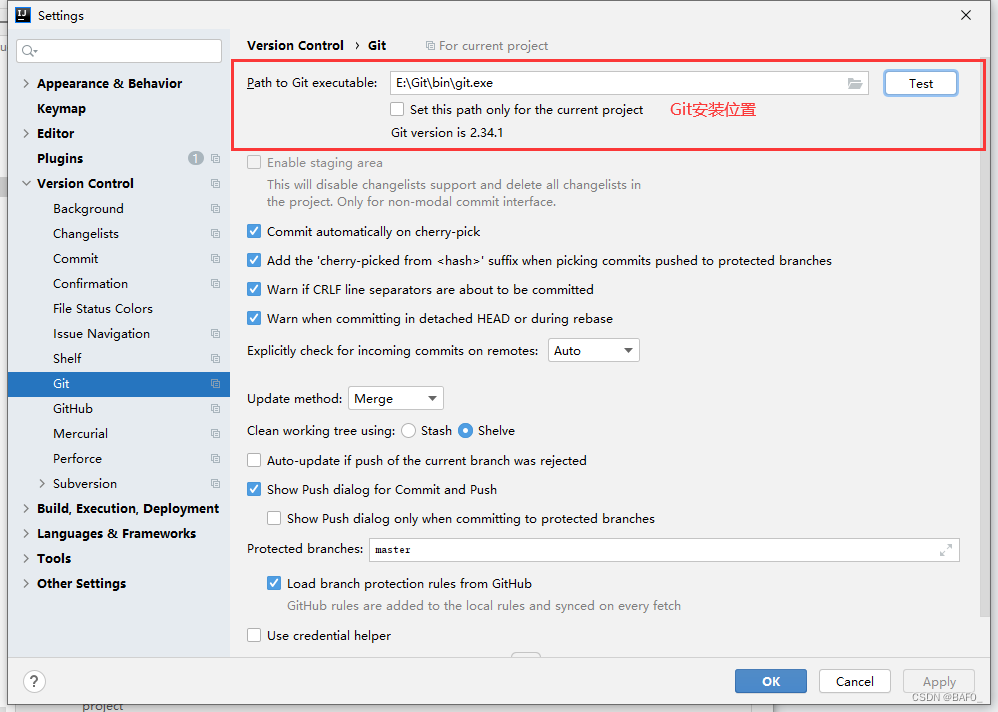Collapse the Version Control section
This screenshot has width=998, height=712.
(26, 183)
